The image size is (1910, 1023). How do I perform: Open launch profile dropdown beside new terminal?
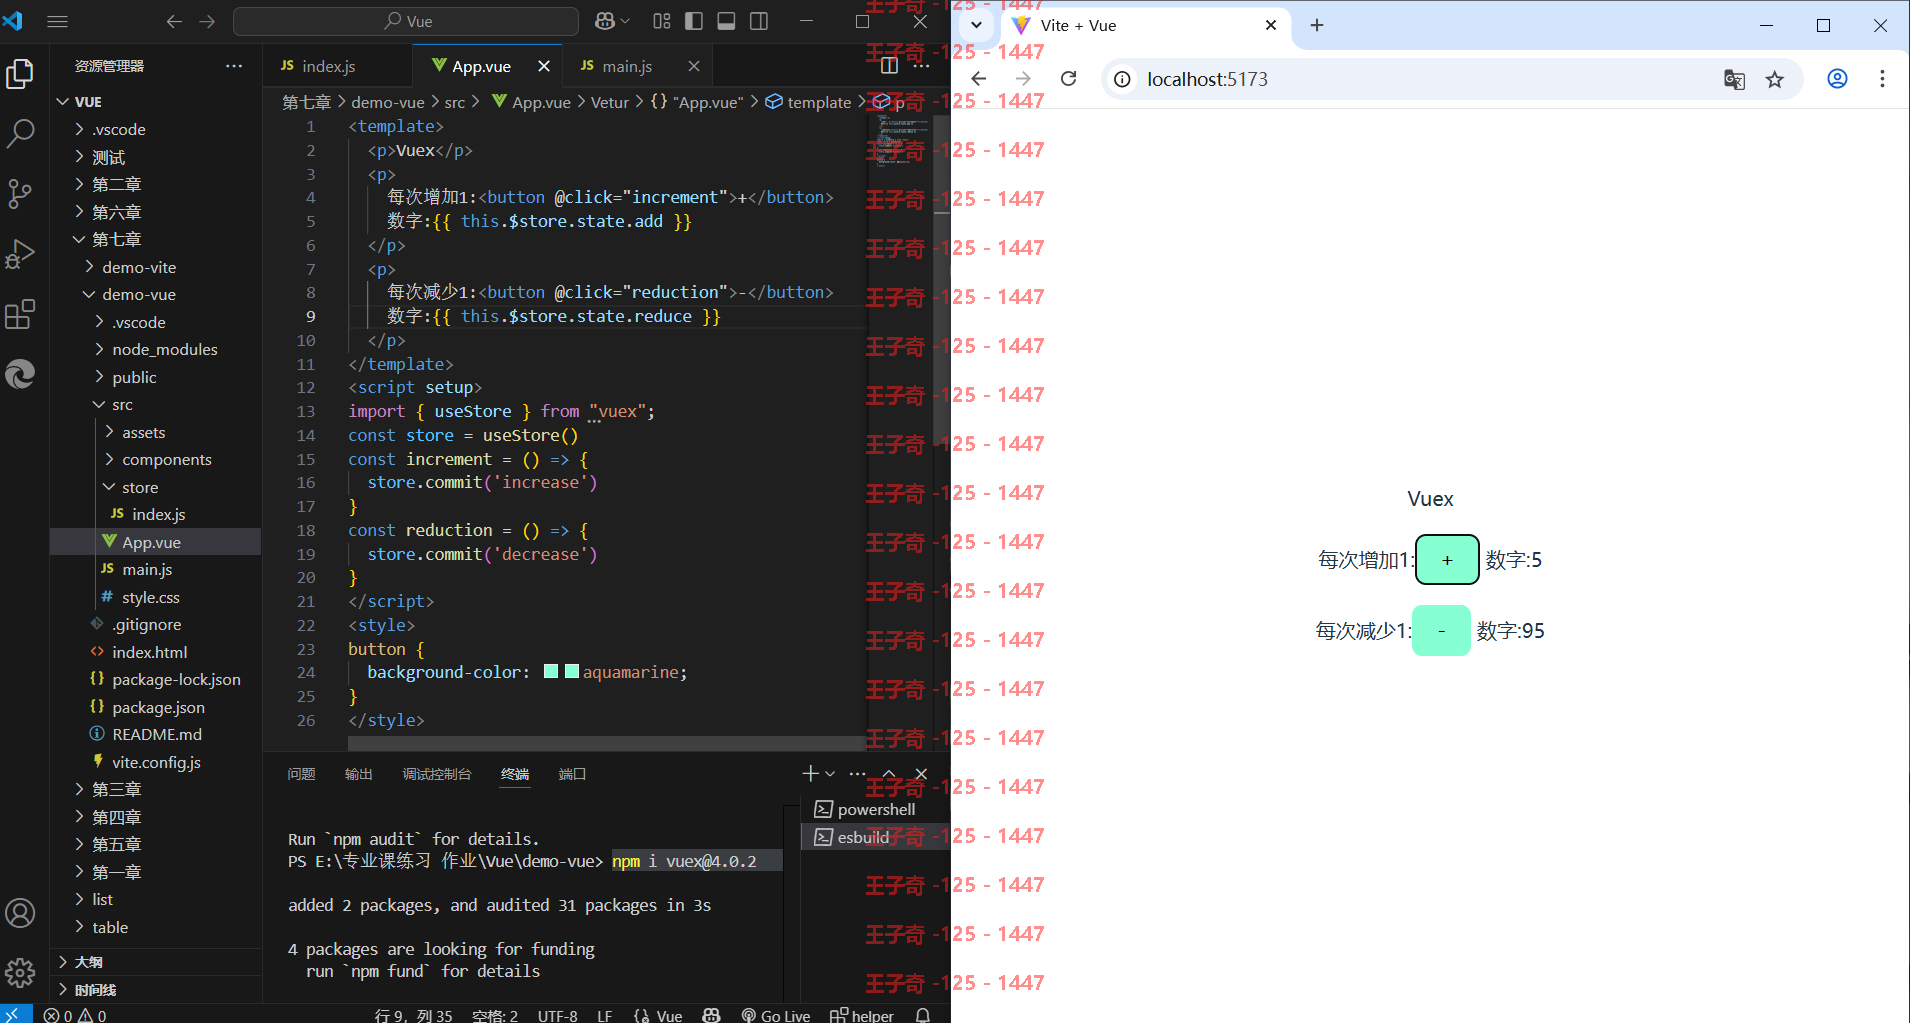click(x=830, y=773)
